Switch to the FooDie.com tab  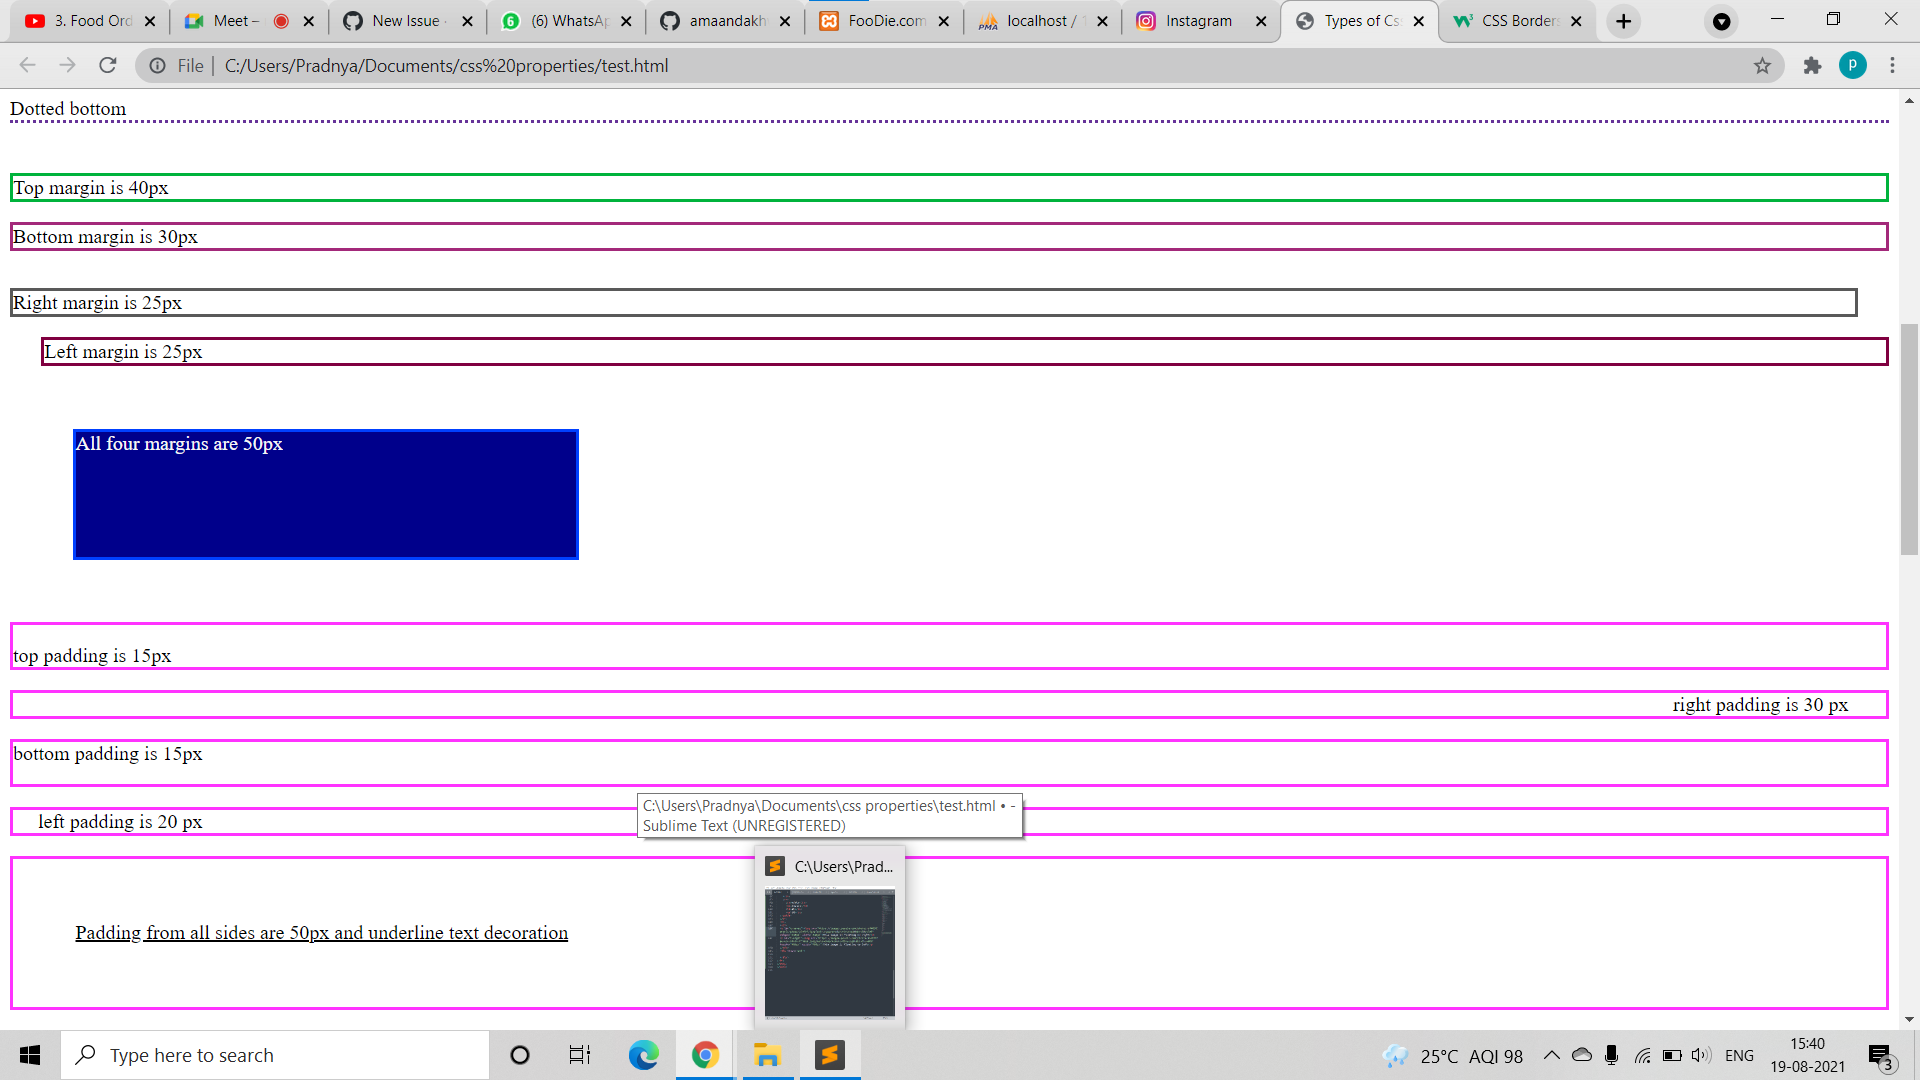point(885,21)
